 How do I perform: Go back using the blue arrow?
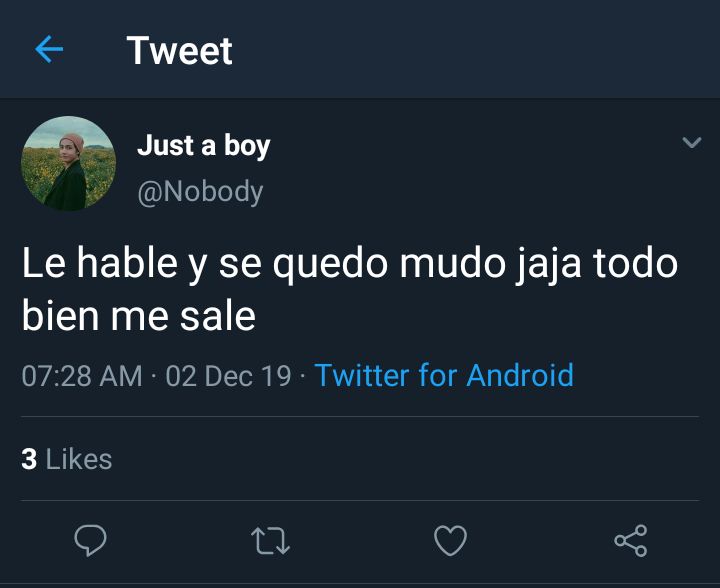pyautogui.click(x=49, y=49)
